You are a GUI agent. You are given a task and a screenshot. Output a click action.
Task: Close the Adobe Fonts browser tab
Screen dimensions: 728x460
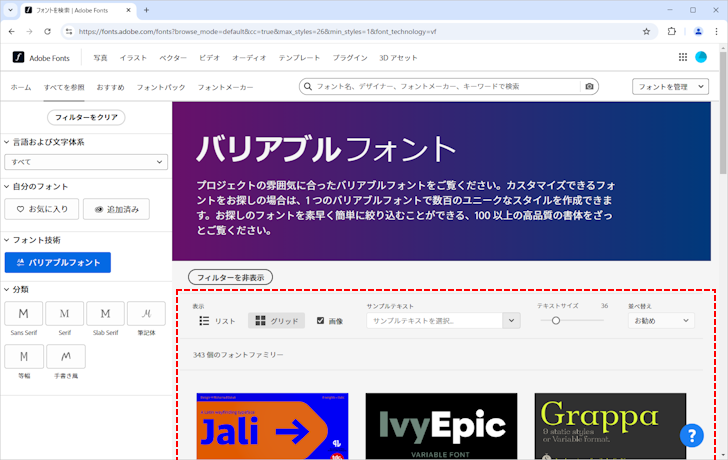click(129, 10)
